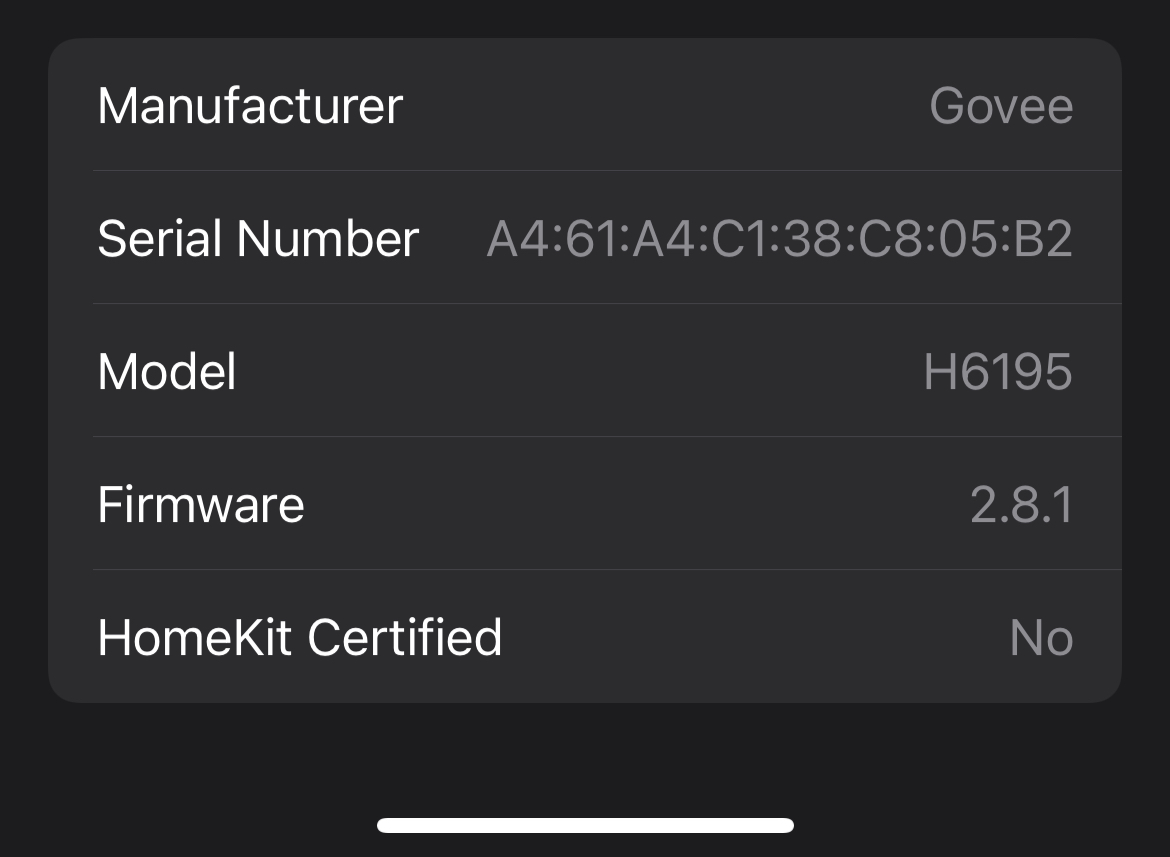Tap the No value for HomeKit Certified
This screenshot has height=857, width=1170.
point(1041,637)
